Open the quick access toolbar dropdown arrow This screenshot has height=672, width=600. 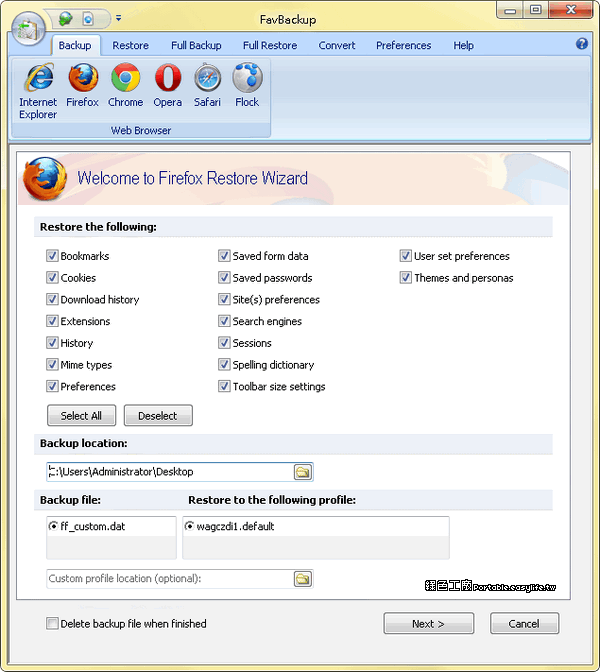[119, 18]
